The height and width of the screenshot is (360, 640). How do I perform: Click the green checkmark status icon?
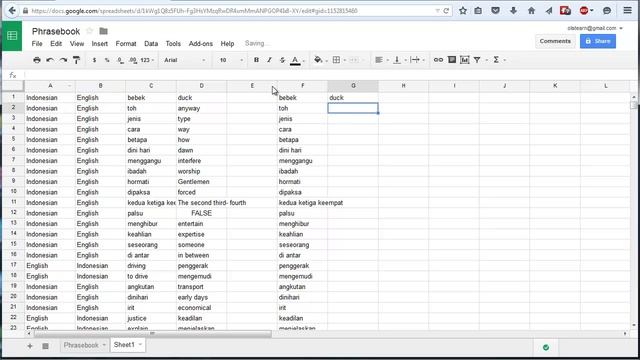click(546, 347)
